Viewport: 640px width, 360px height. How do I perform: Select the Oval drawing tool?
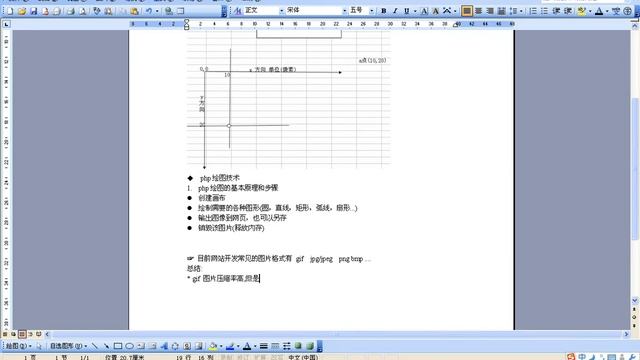[129, 346]
